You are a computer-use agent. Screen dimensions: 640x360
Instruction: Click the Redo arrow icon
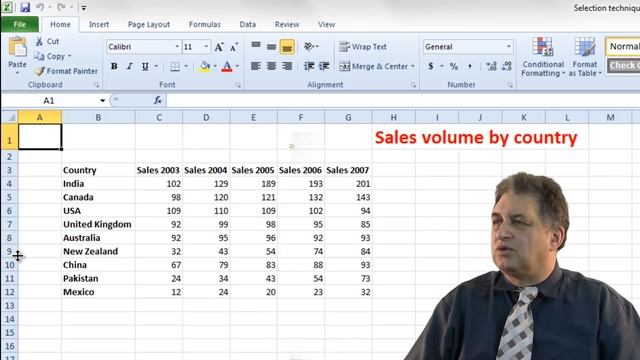click(x=61, y=7)
